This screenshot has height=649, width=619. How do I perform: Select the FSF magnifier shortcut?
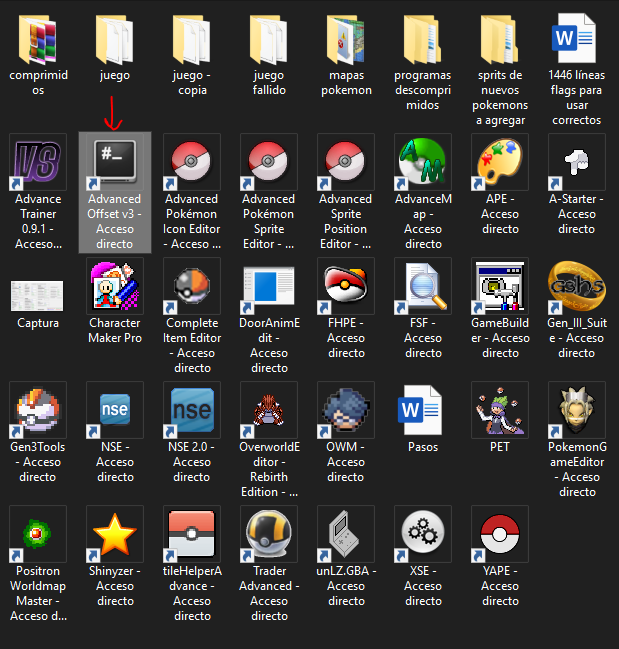click(x=423, y=286)
